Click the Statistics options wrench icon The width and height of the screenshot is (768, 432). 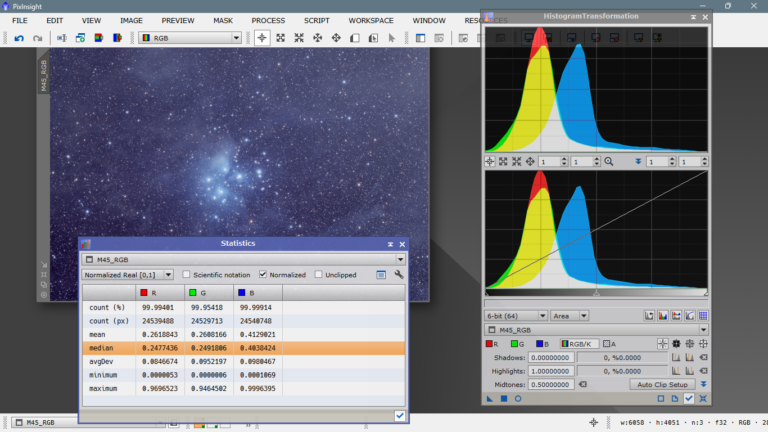(399, 274)
